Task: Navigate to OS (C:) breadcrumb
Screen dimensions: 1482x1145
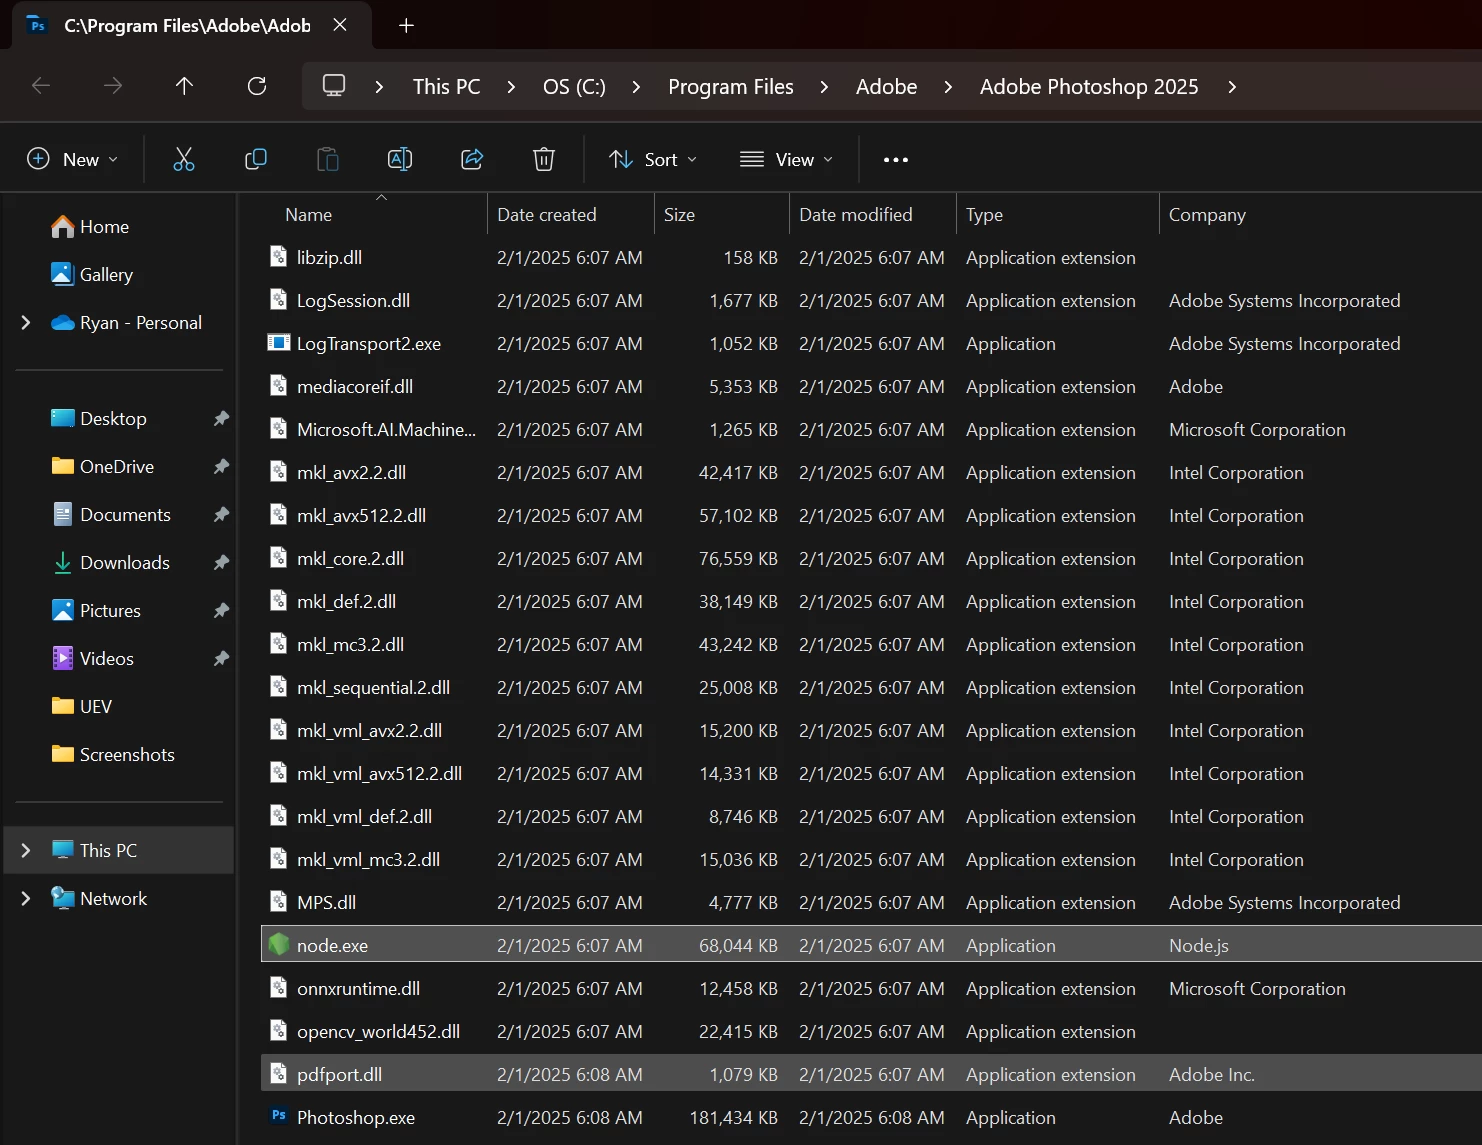Action: point(574,87)
